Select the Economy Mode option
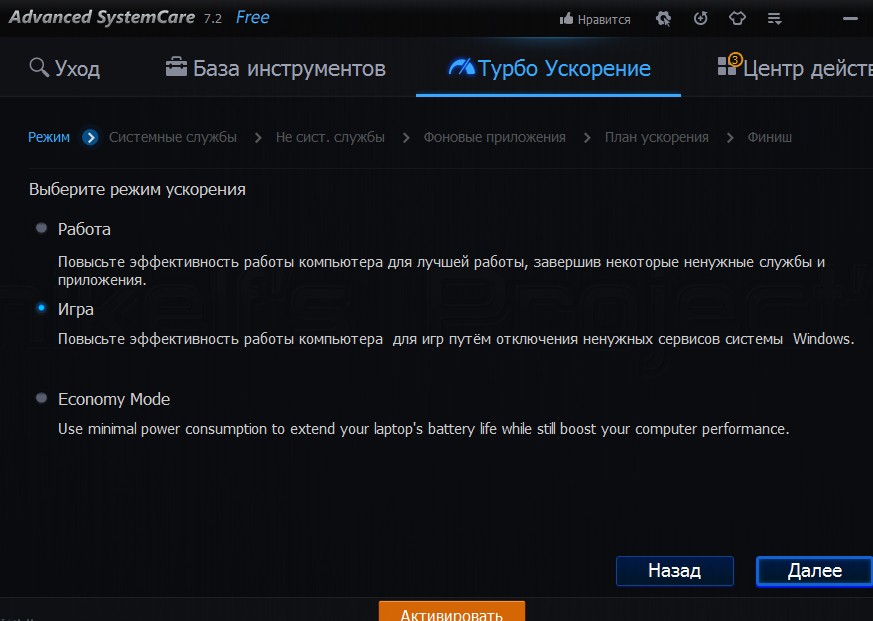The width and height of the screenshot is (873, 621). tap(41, 398)
